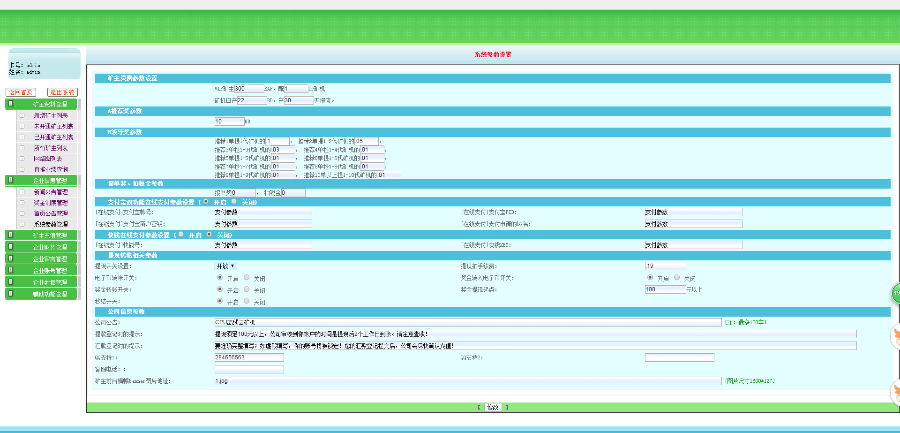900x433 pixels.
Task: Select 开启 radio in the 支付宝 payment header
Action: (206, 202)
